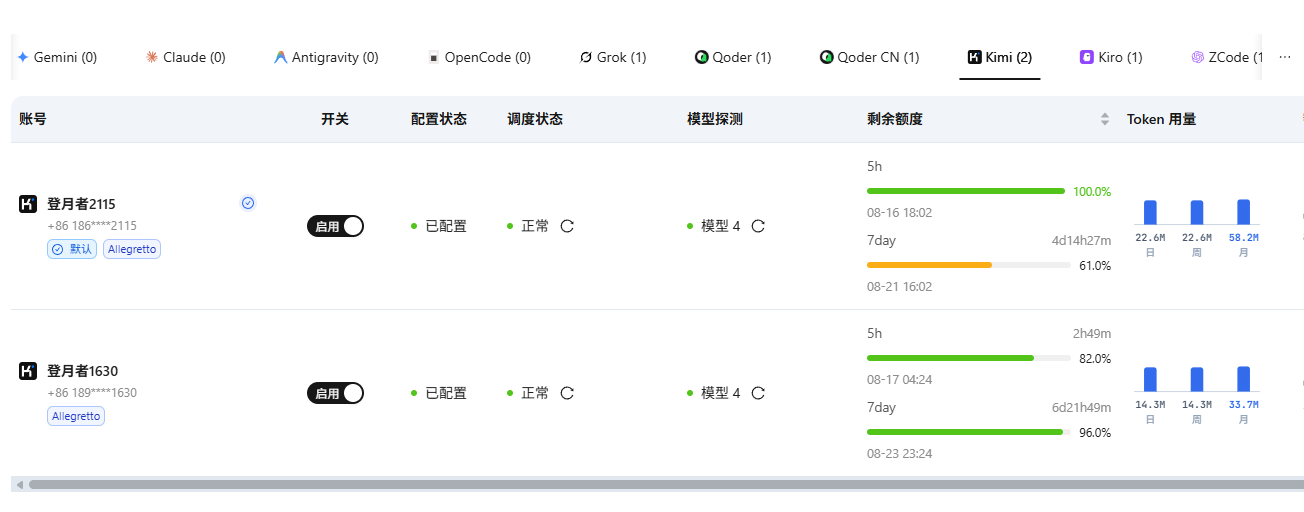Toggle the 启用 switch for 登月者2115
Image resolution: width=1304 pixels, height=512 pixels.
(x=335, y=226)
